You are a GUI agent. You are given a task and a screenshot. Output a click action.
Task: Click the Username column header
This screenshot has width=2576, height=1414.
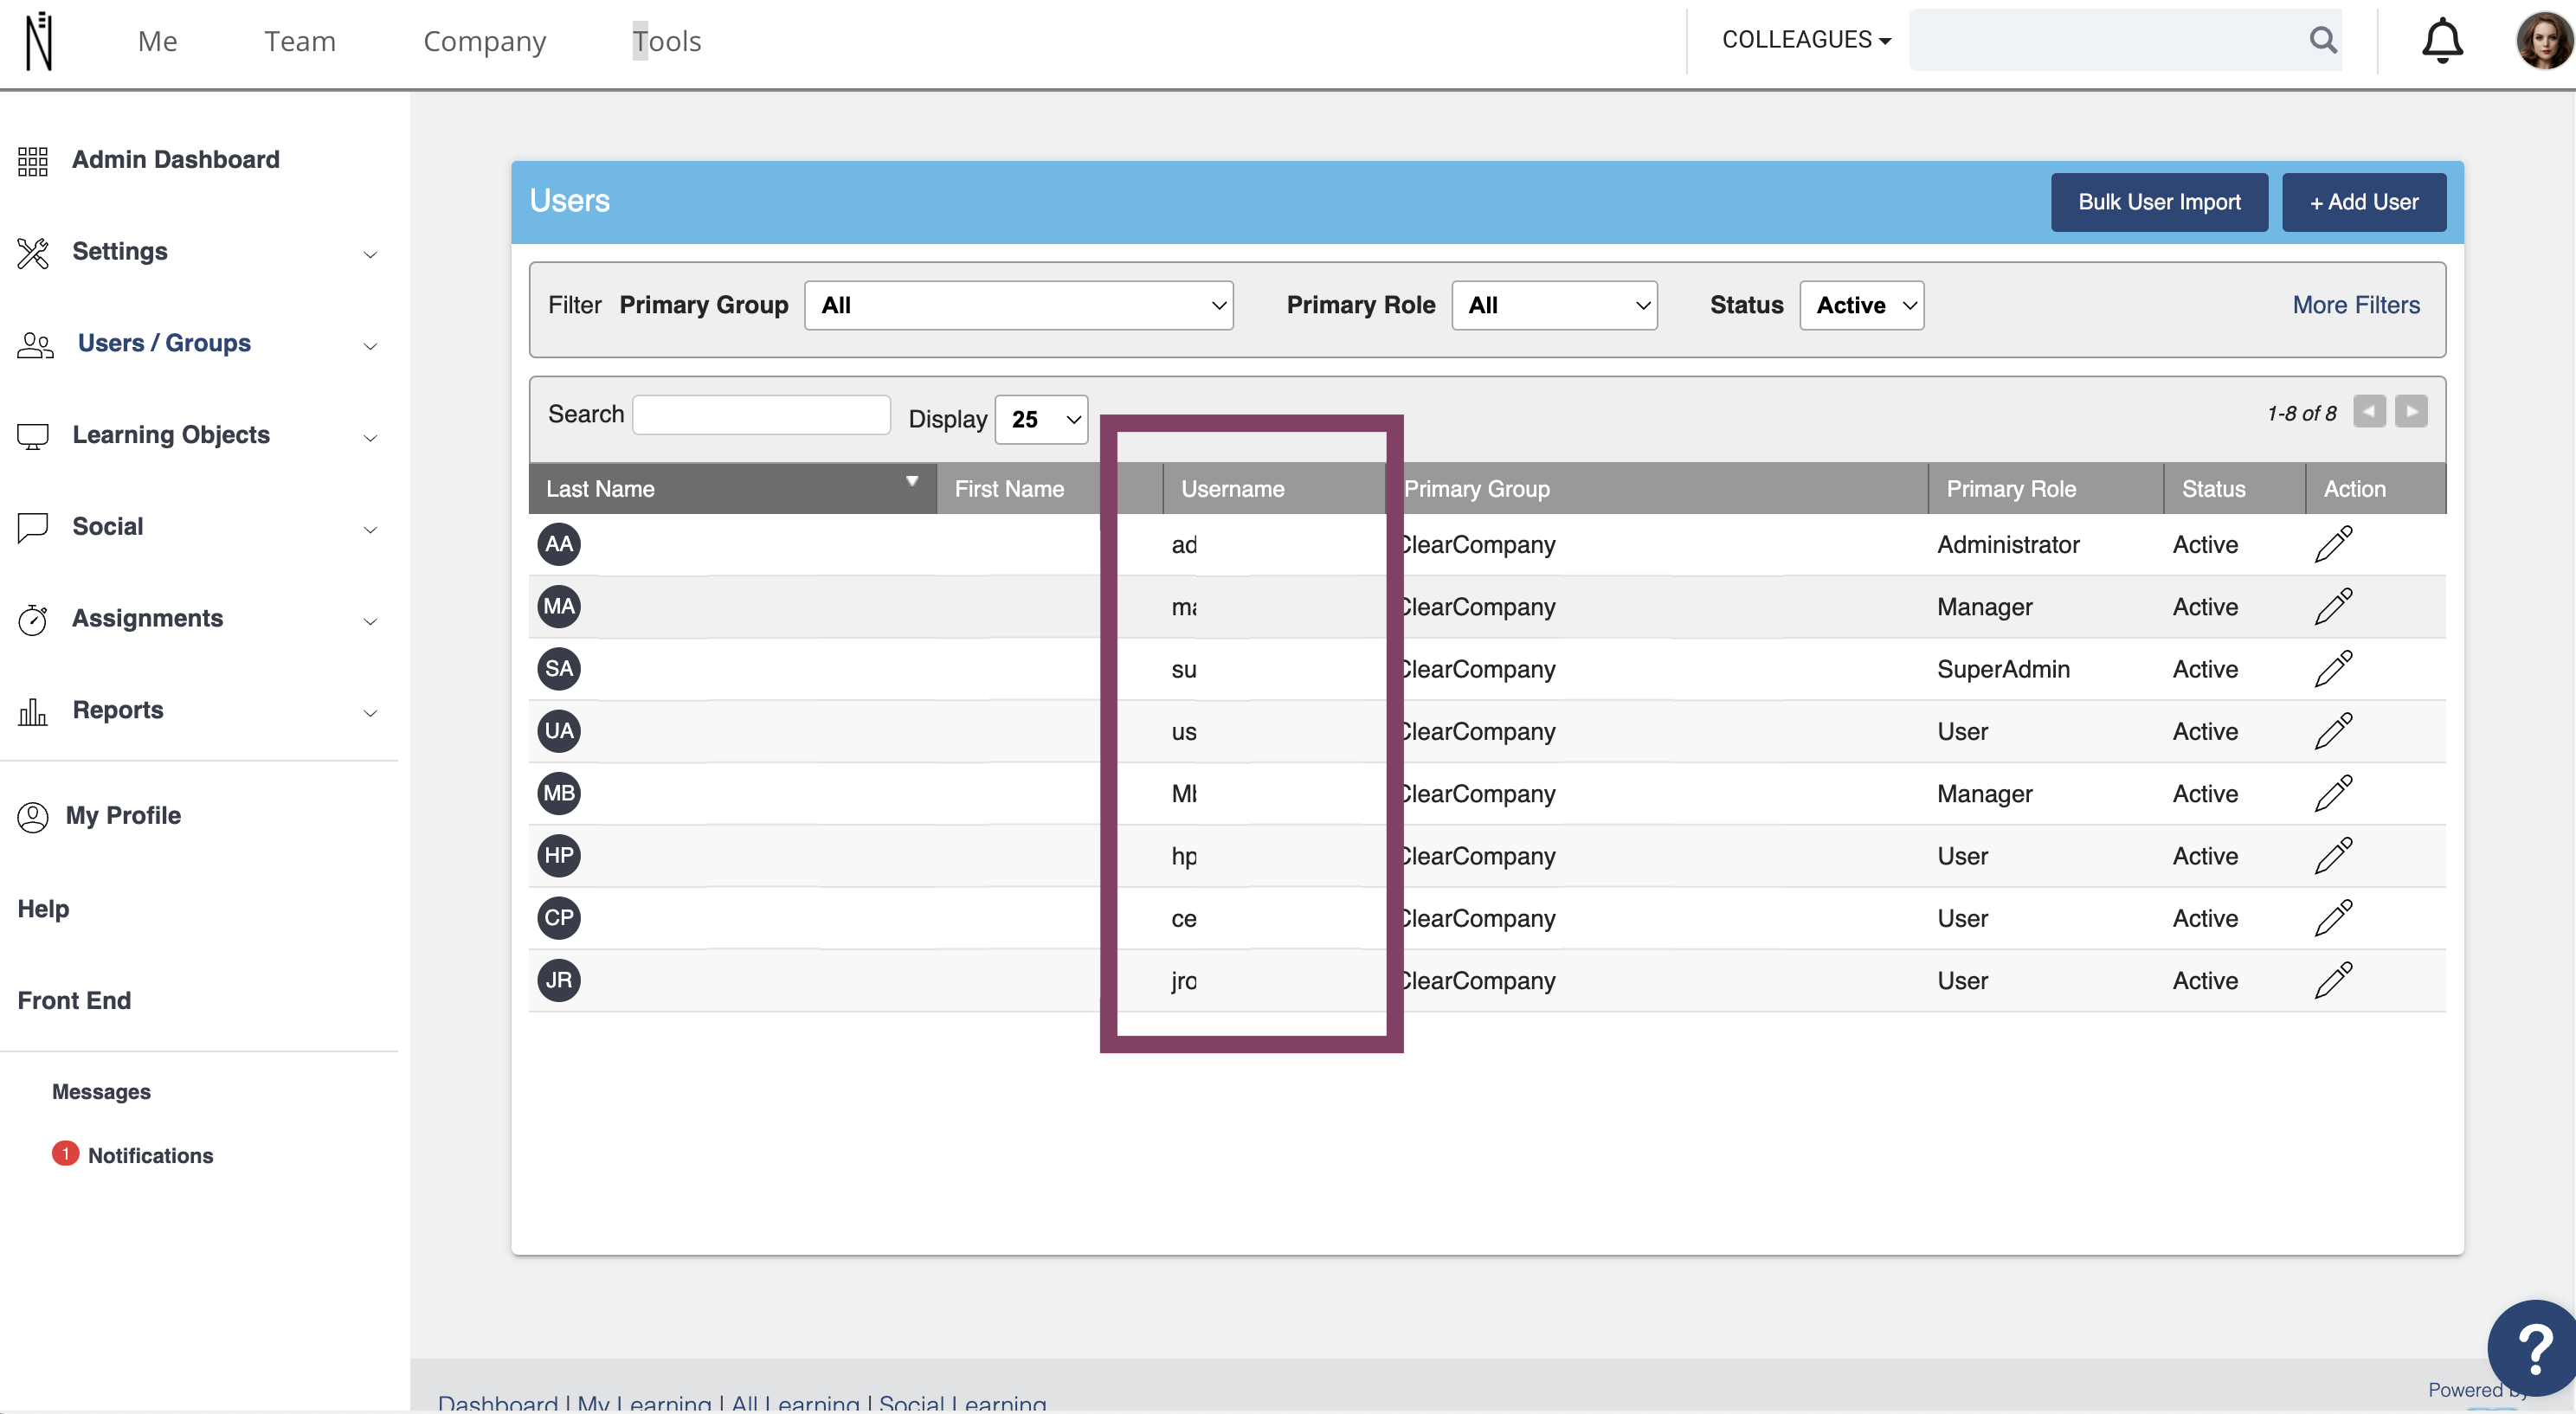1232,489
